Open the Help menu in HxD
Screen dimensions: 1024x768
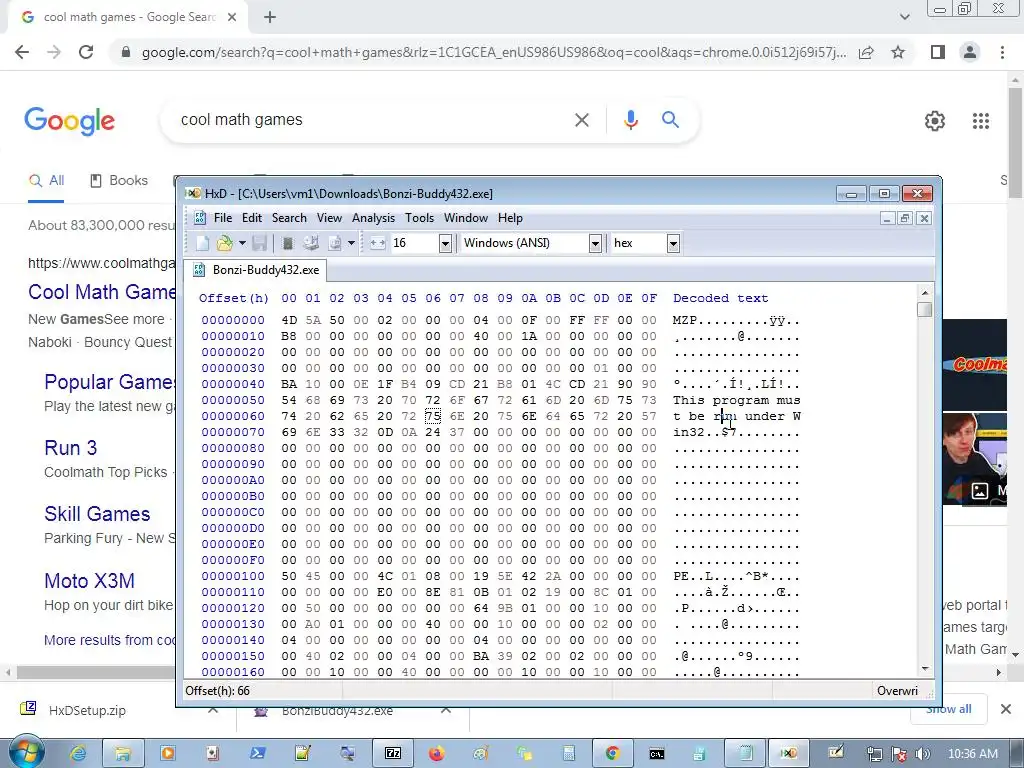pyautogui.click(x=510, y=217)
